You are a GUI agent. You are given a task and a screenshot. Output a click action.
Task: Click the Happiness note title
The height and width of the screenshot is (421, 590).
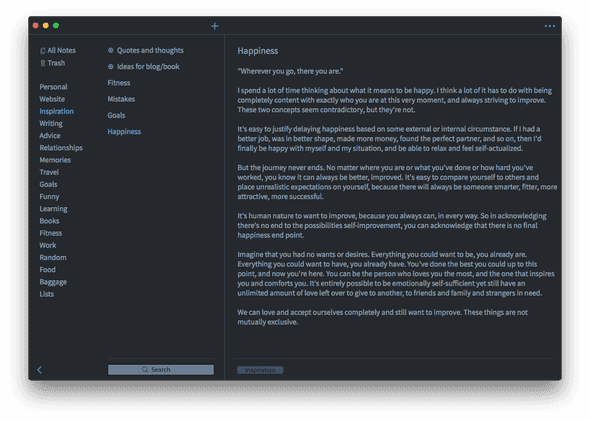[258, 51]
